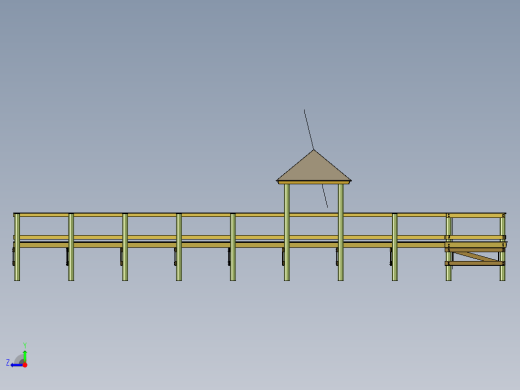Click the green Y axis arrow of the triad
The height and width of the screenshot is (390, 520).
(x=25, y=357)
